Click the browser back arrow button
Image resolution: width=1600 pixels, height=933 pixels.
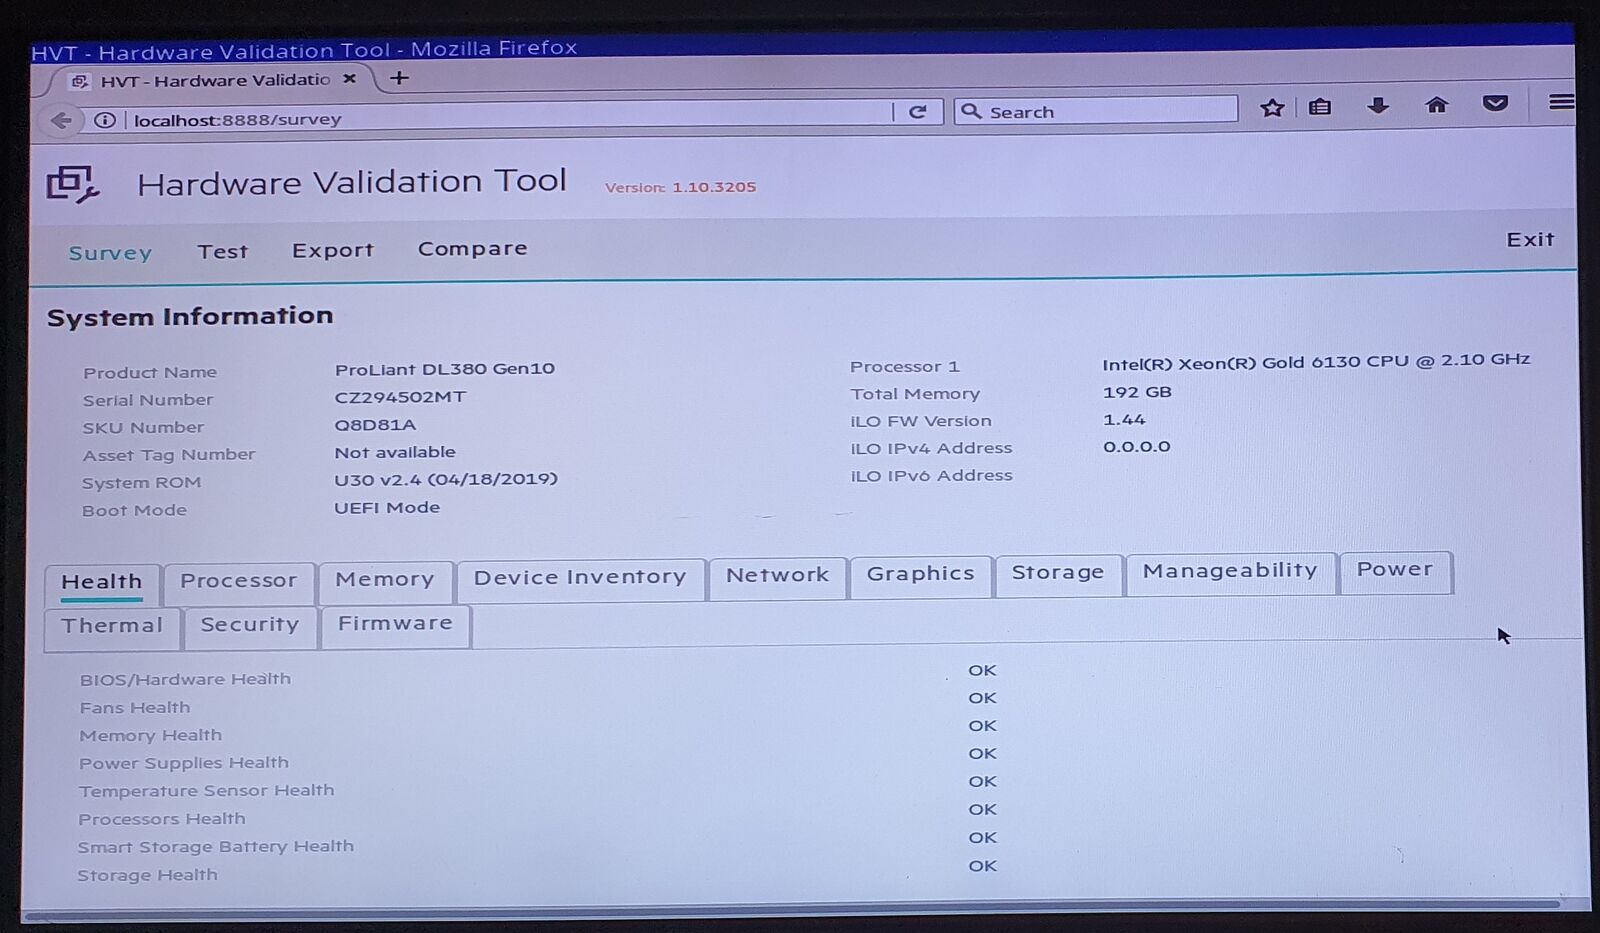61,120
